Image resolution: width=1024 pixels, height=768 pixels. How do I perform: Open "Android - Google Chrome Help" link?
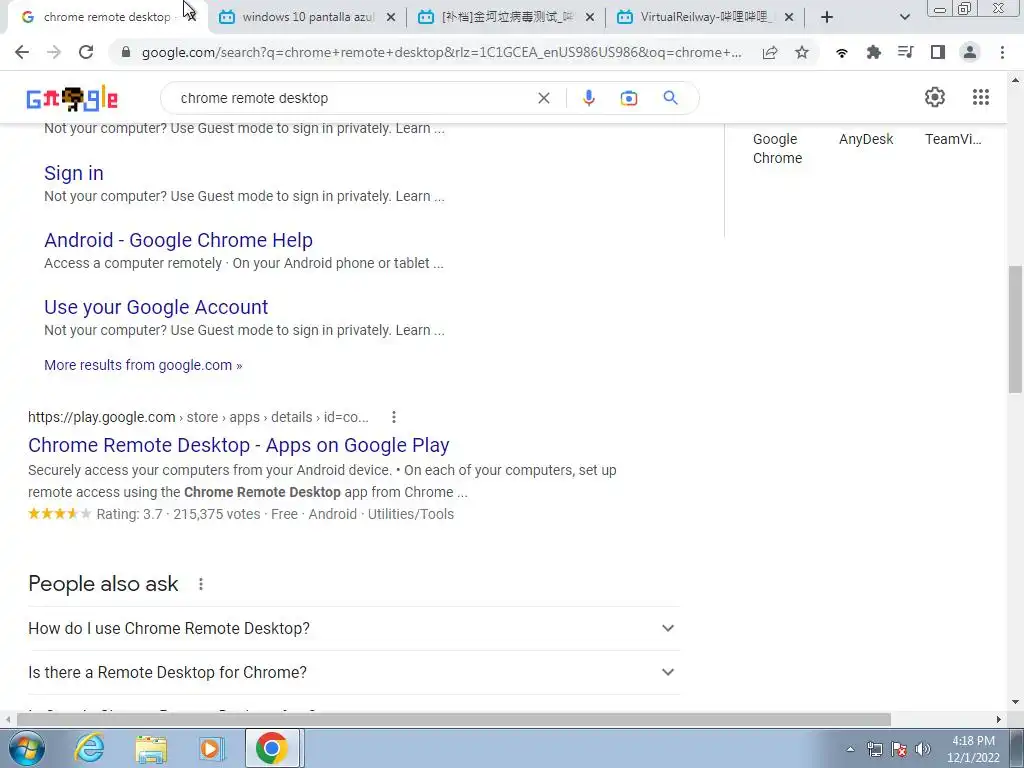(178, 240)
